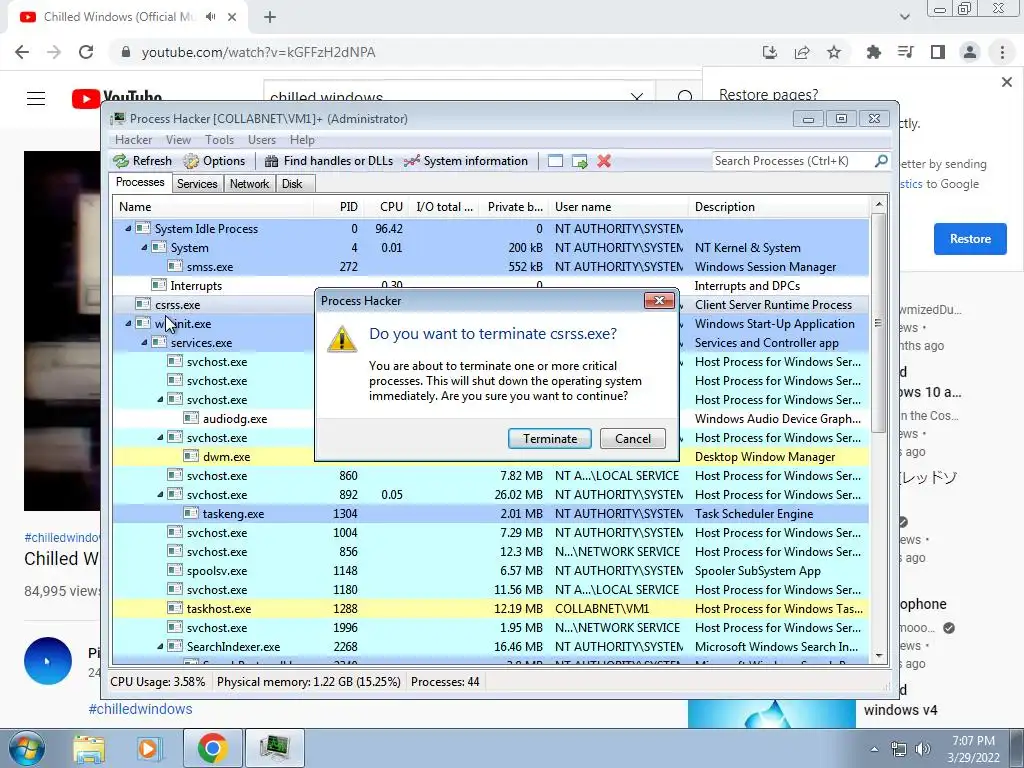Click Restore in Chrome's restore pages prompt
This screenshot has width=1024, height=768.
[970, 239]
